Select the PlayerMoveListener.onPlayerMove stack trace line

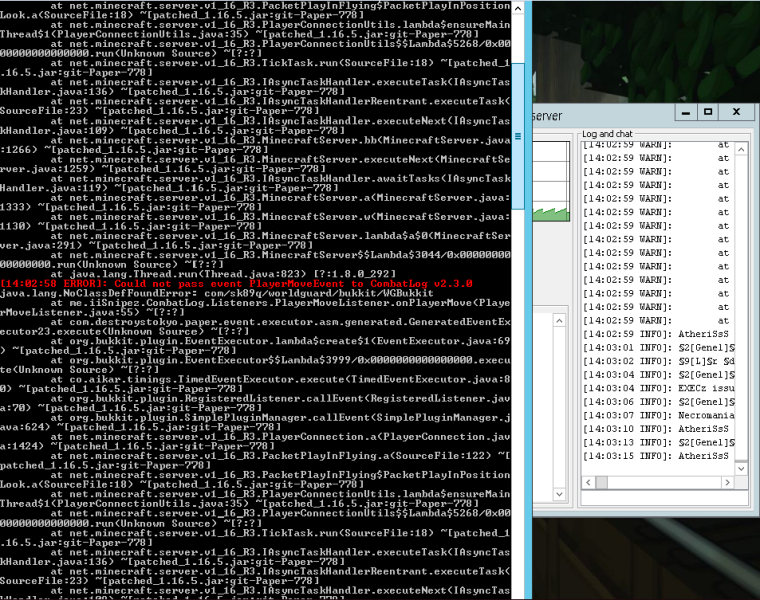(x=255, y=308)
